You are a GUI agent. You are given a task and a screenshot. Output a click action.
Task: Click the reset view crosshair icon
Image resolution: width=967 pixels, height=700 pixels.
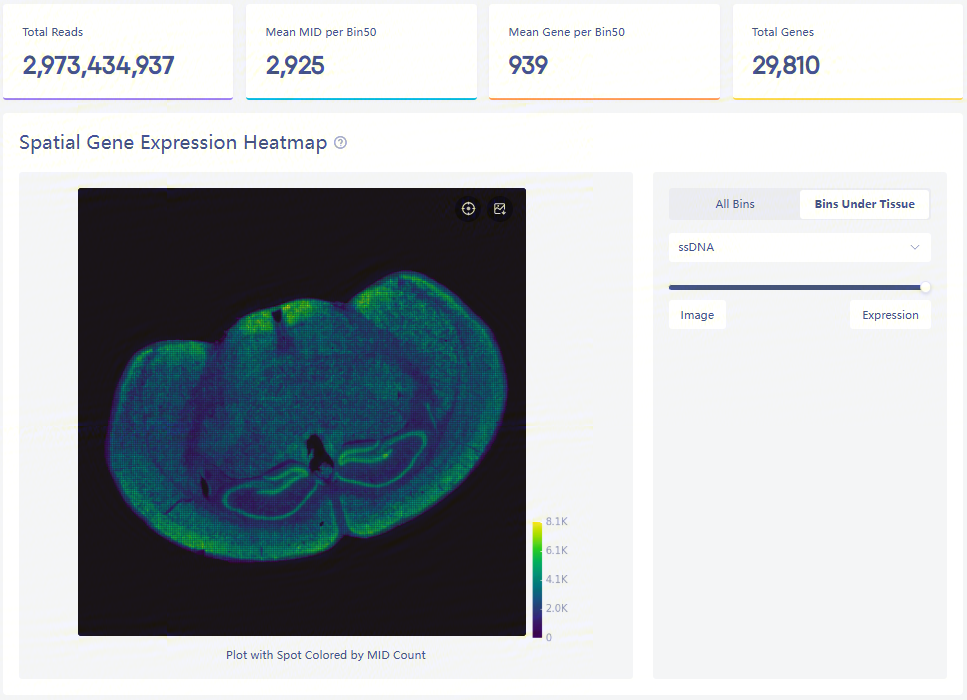(x=468, y=209)
